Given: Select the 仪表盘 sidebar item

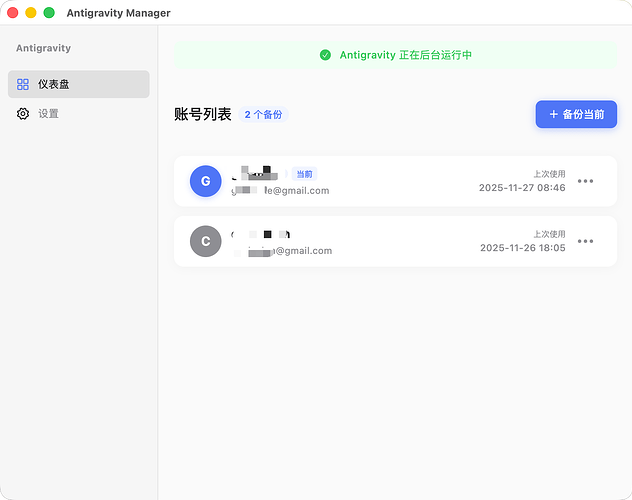Looking at the screenshot, I should 79,84.
